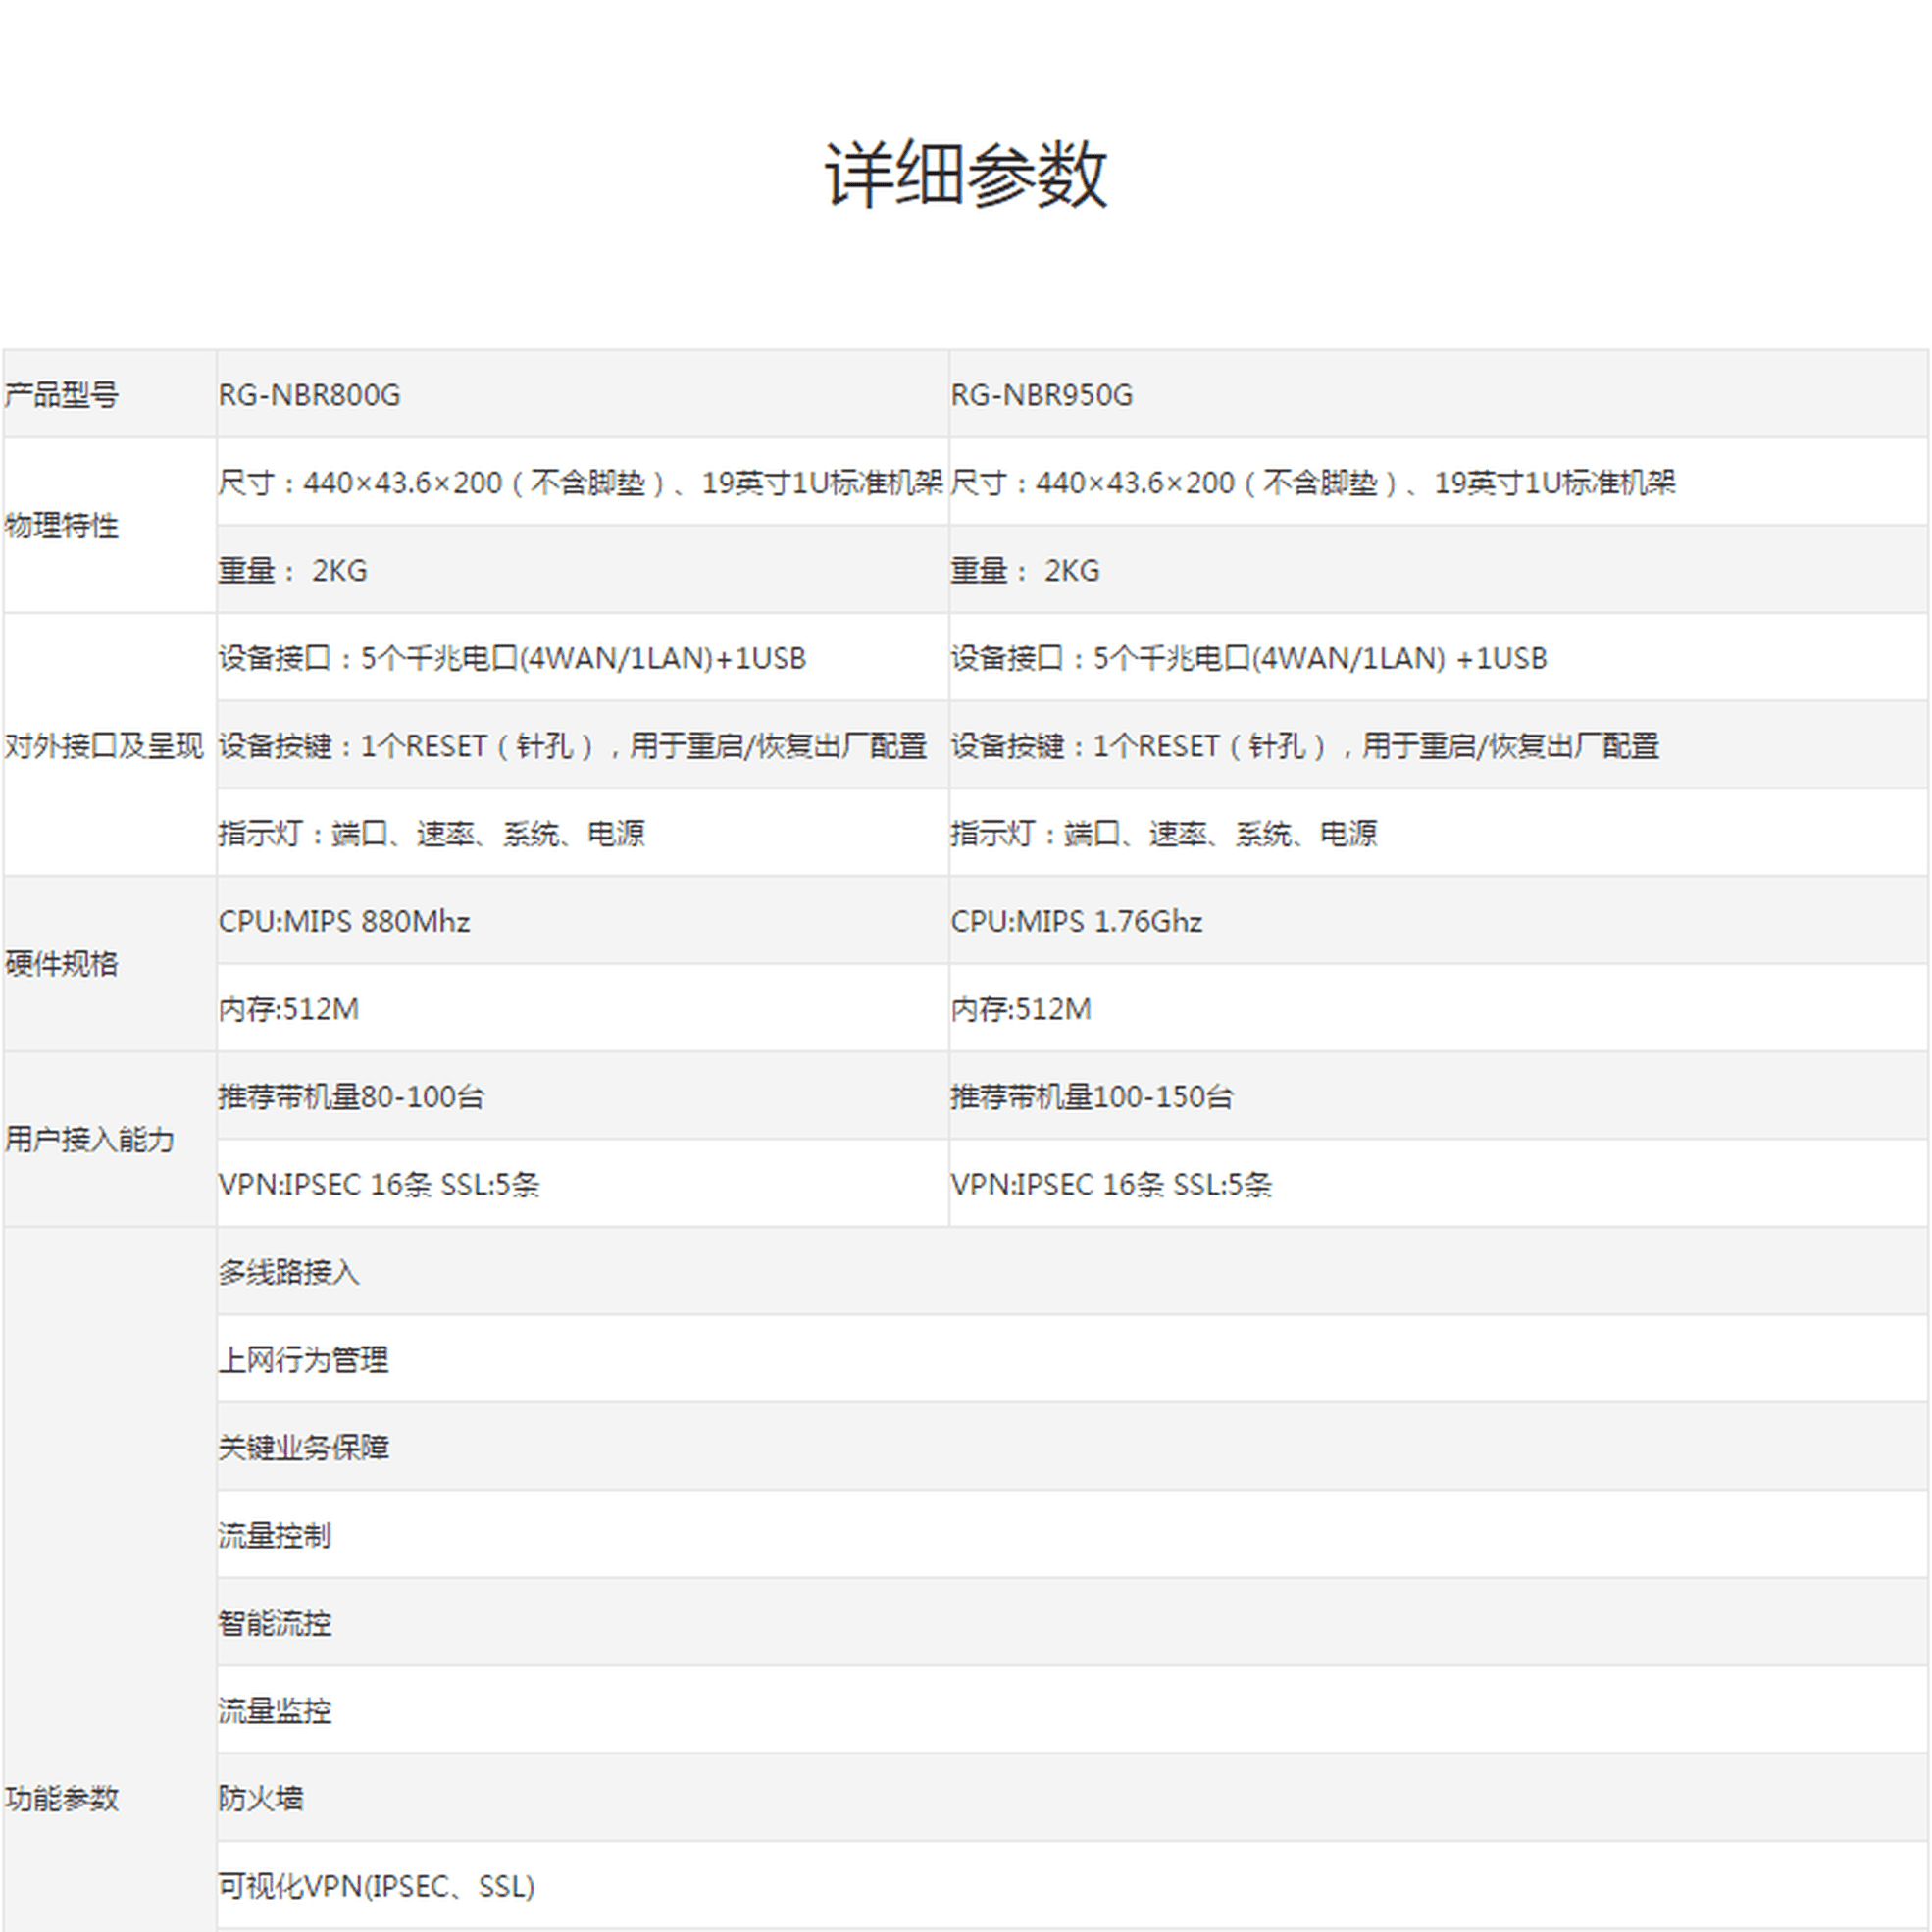Select 推荐带机量100-150台 cell
Screen dimensions: 1932x1932
coord(1439,1096)
